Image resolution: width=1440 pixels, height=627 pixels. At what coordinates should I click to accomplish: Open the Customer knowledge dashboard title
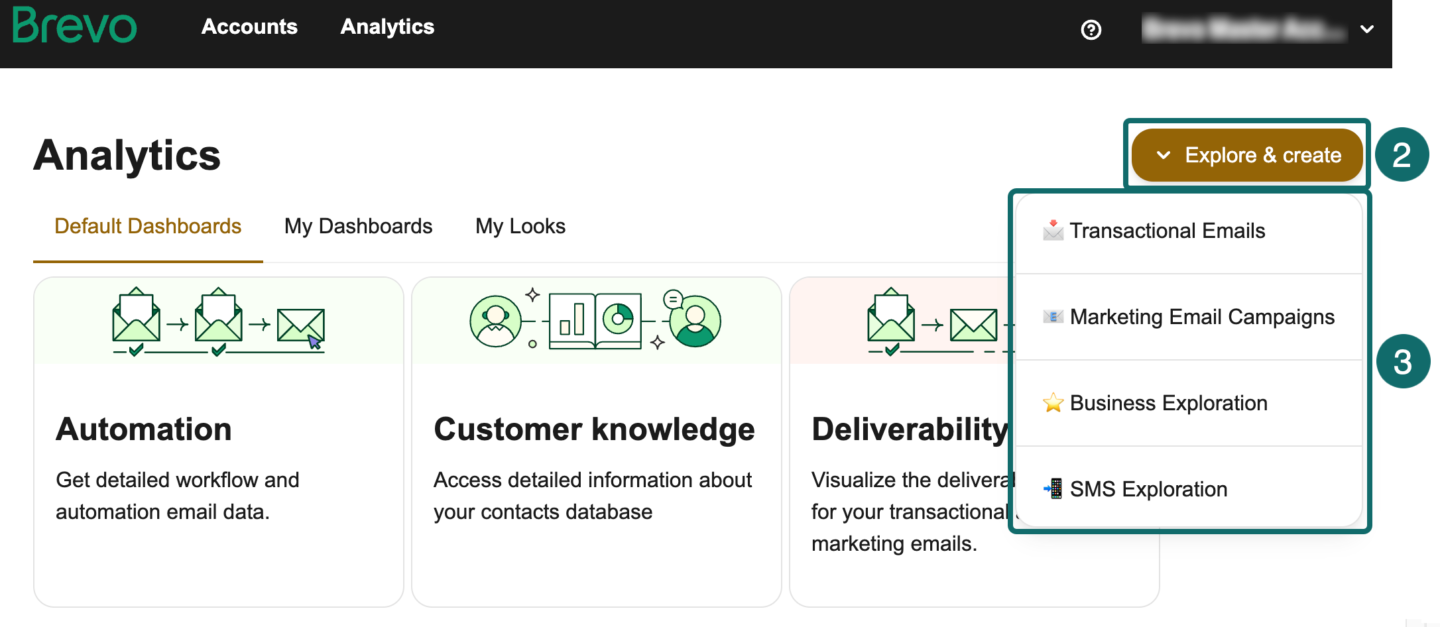click(594, 429)
